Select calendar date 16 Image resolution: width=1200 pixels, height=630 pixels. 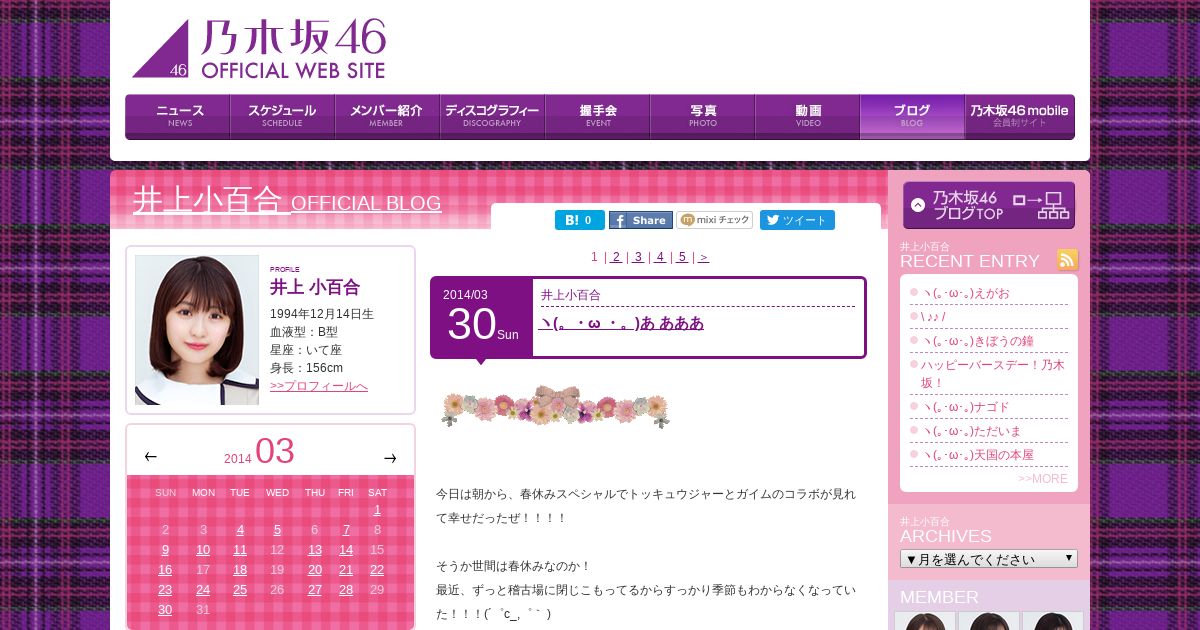coord(165,570)
